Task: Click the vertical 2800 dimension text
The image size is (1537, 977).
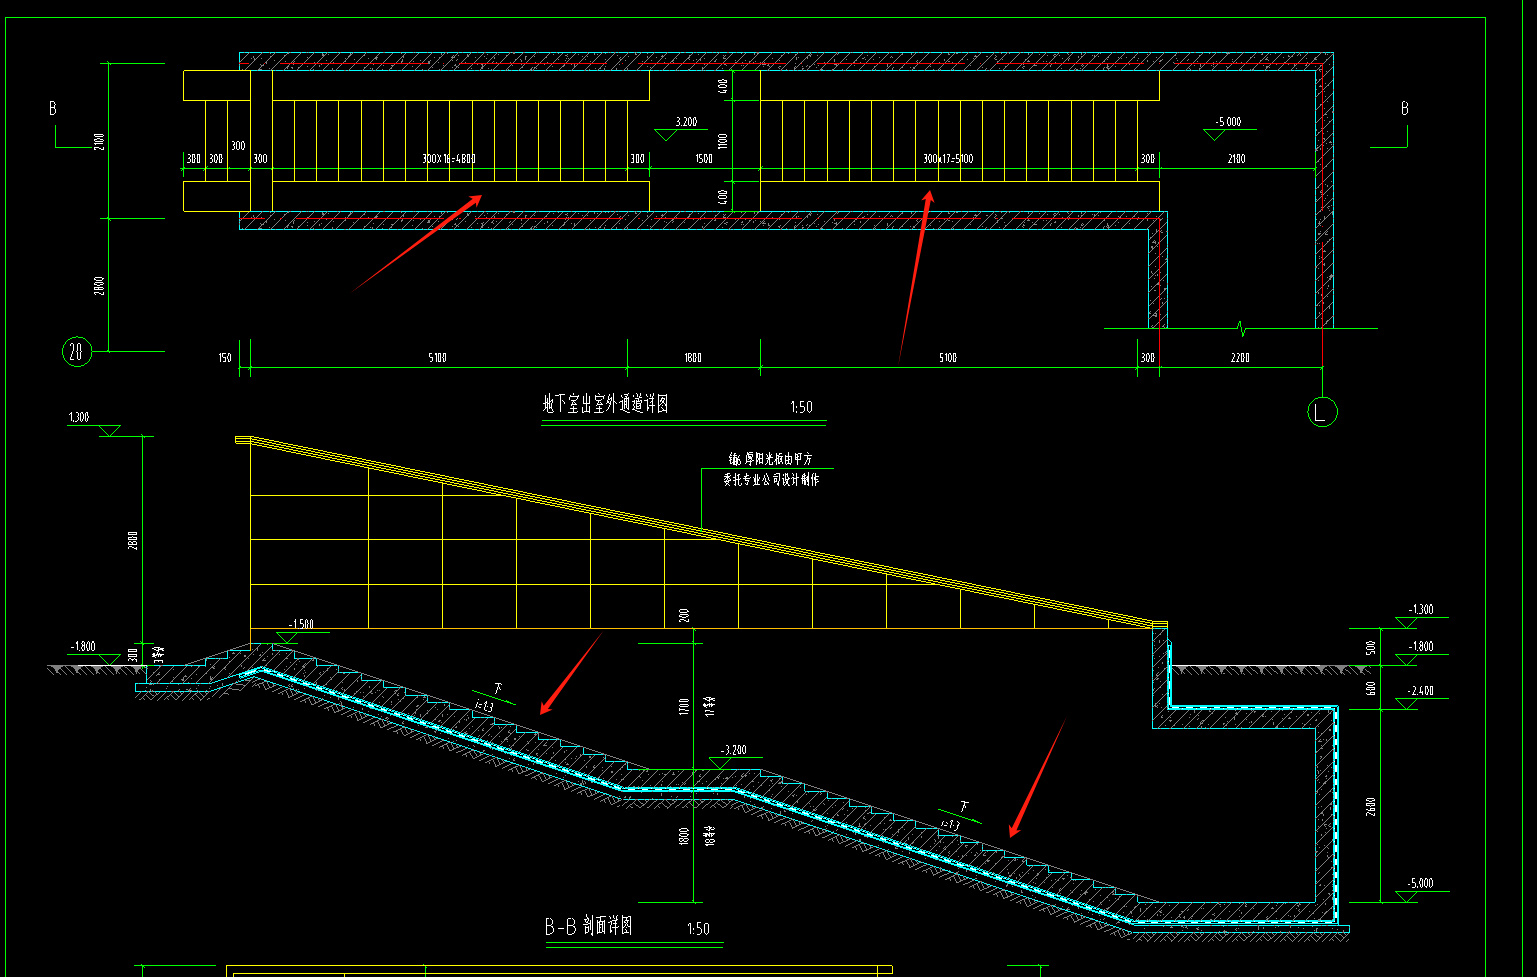Action: tap(99, 286)
